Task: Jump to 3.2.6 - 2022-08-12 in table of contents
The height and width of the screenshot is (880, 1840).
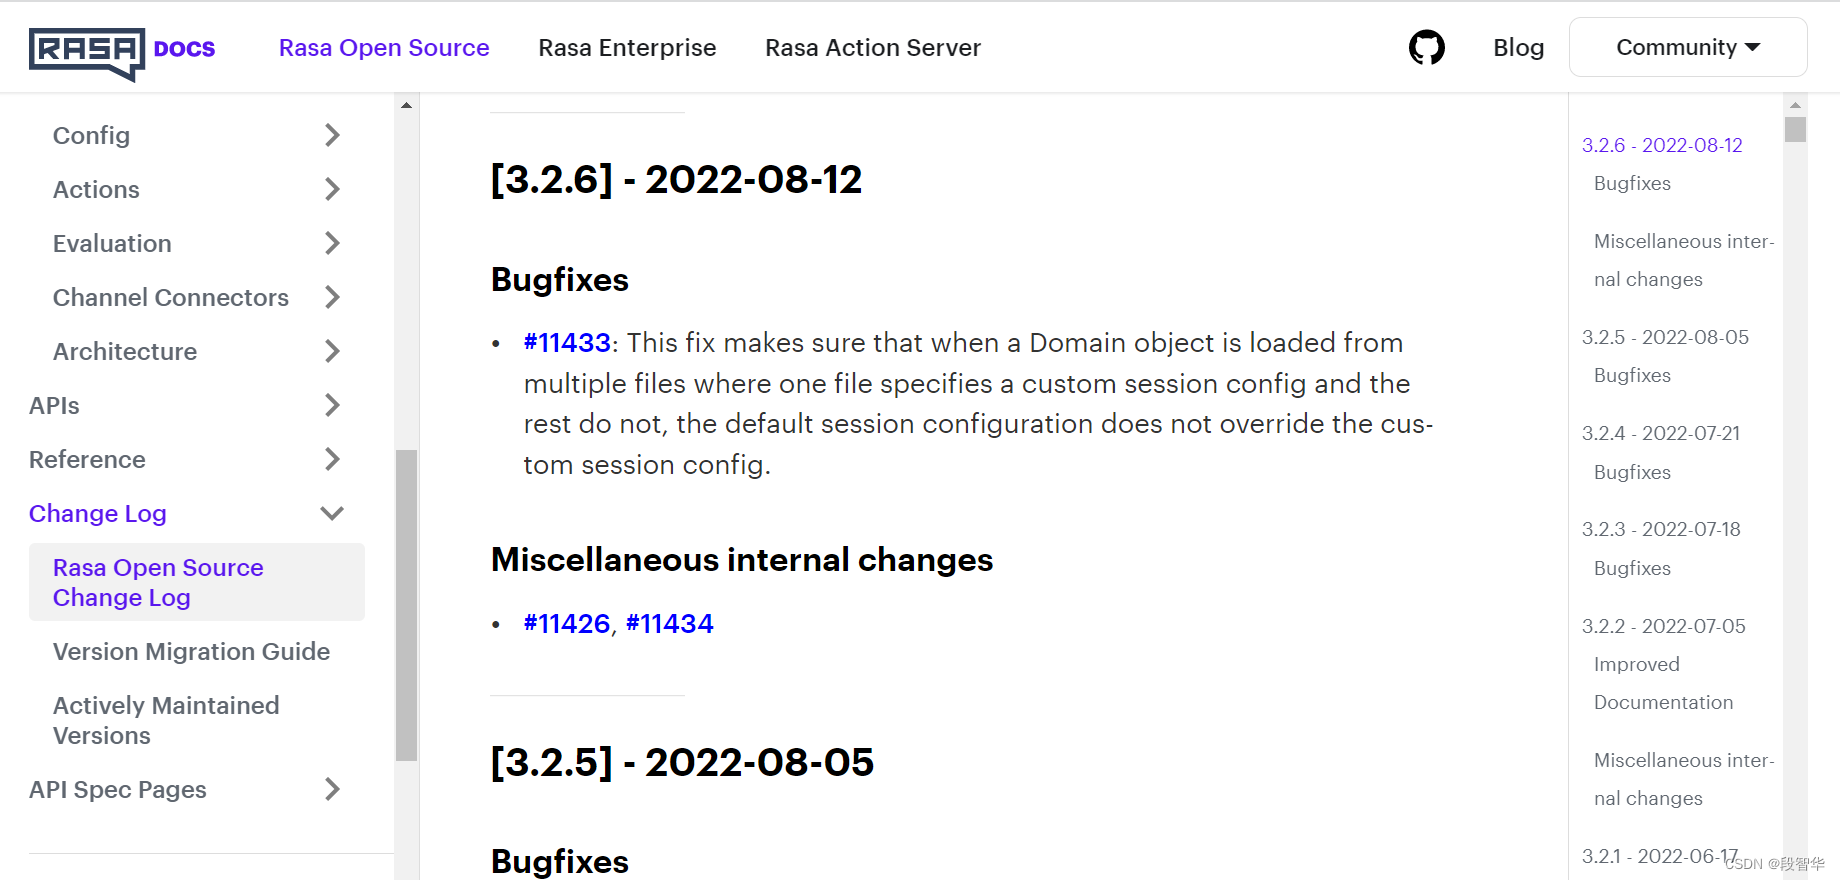Action: (1662, 145)
